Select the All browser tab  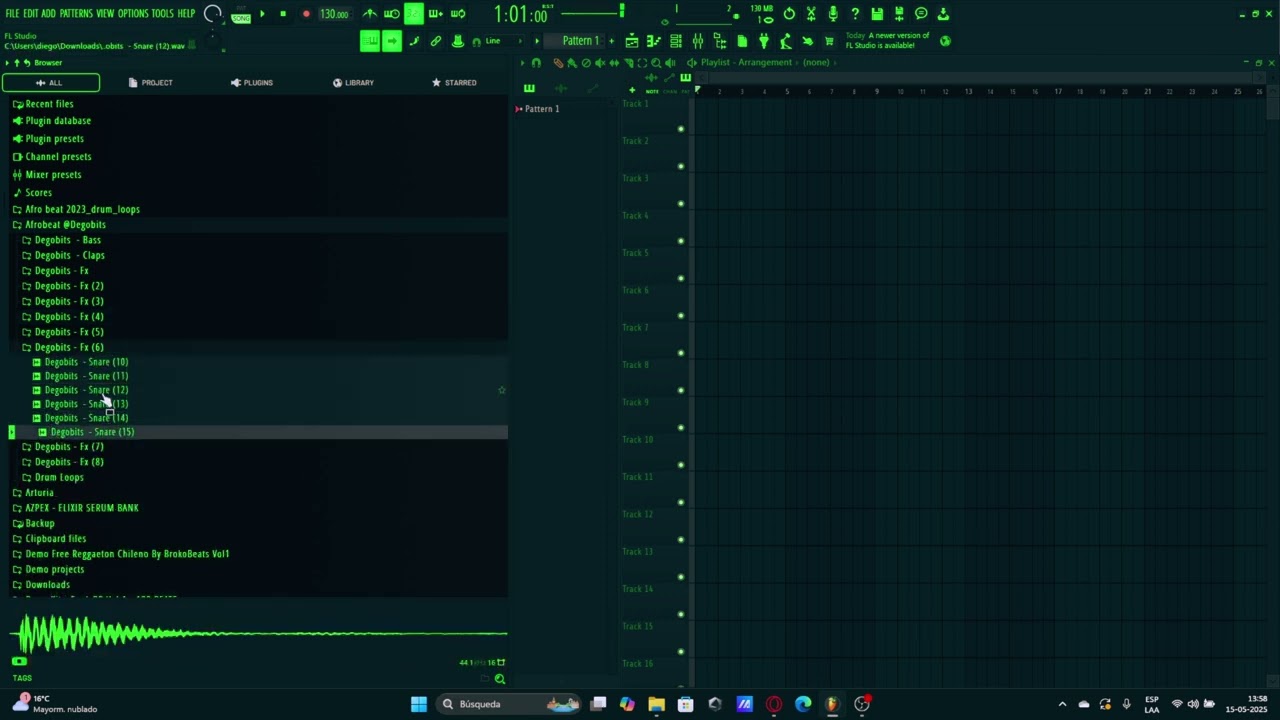(x=50, y=83)
